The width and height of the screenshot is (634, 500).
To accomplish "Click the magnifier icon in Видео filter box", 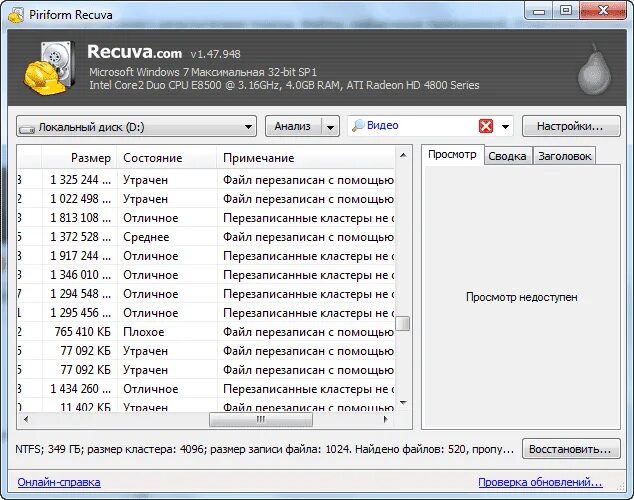I will click(x=358, y=126).
